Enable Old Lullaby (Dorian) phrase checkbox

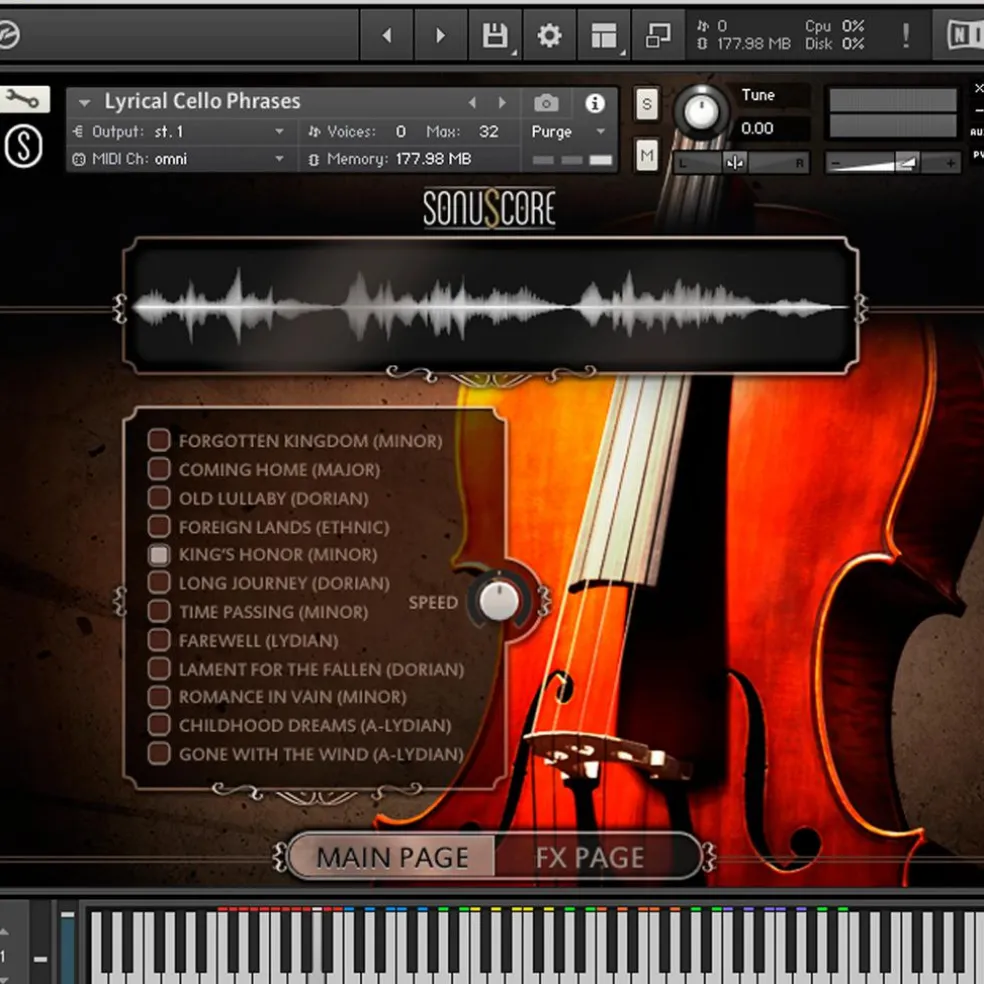pos(159,497)
